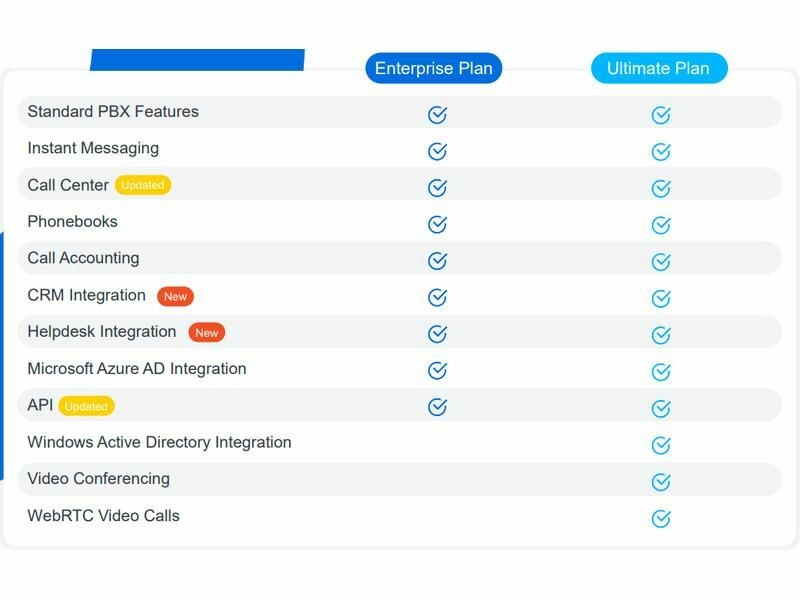Click Enterprise checkmark for Call Accounting
Viewport: 800px width, 600px height.
pyautogui.click(x=437, y=260)
